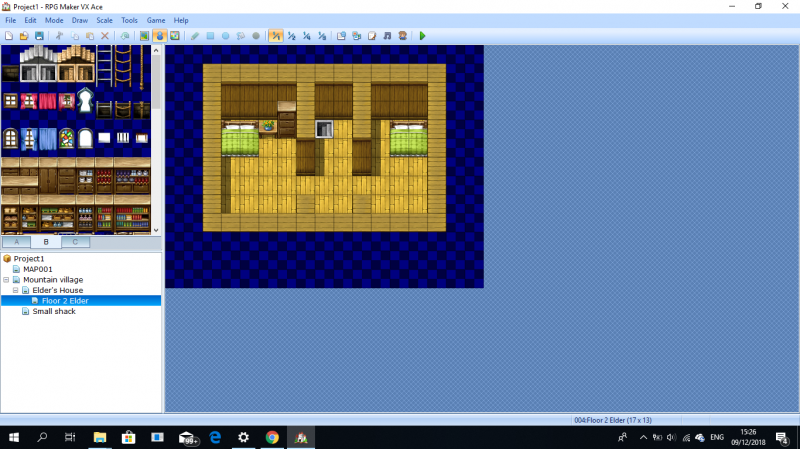
Task: Switch to Region editing mode icon
Action: tap(174, 36)
